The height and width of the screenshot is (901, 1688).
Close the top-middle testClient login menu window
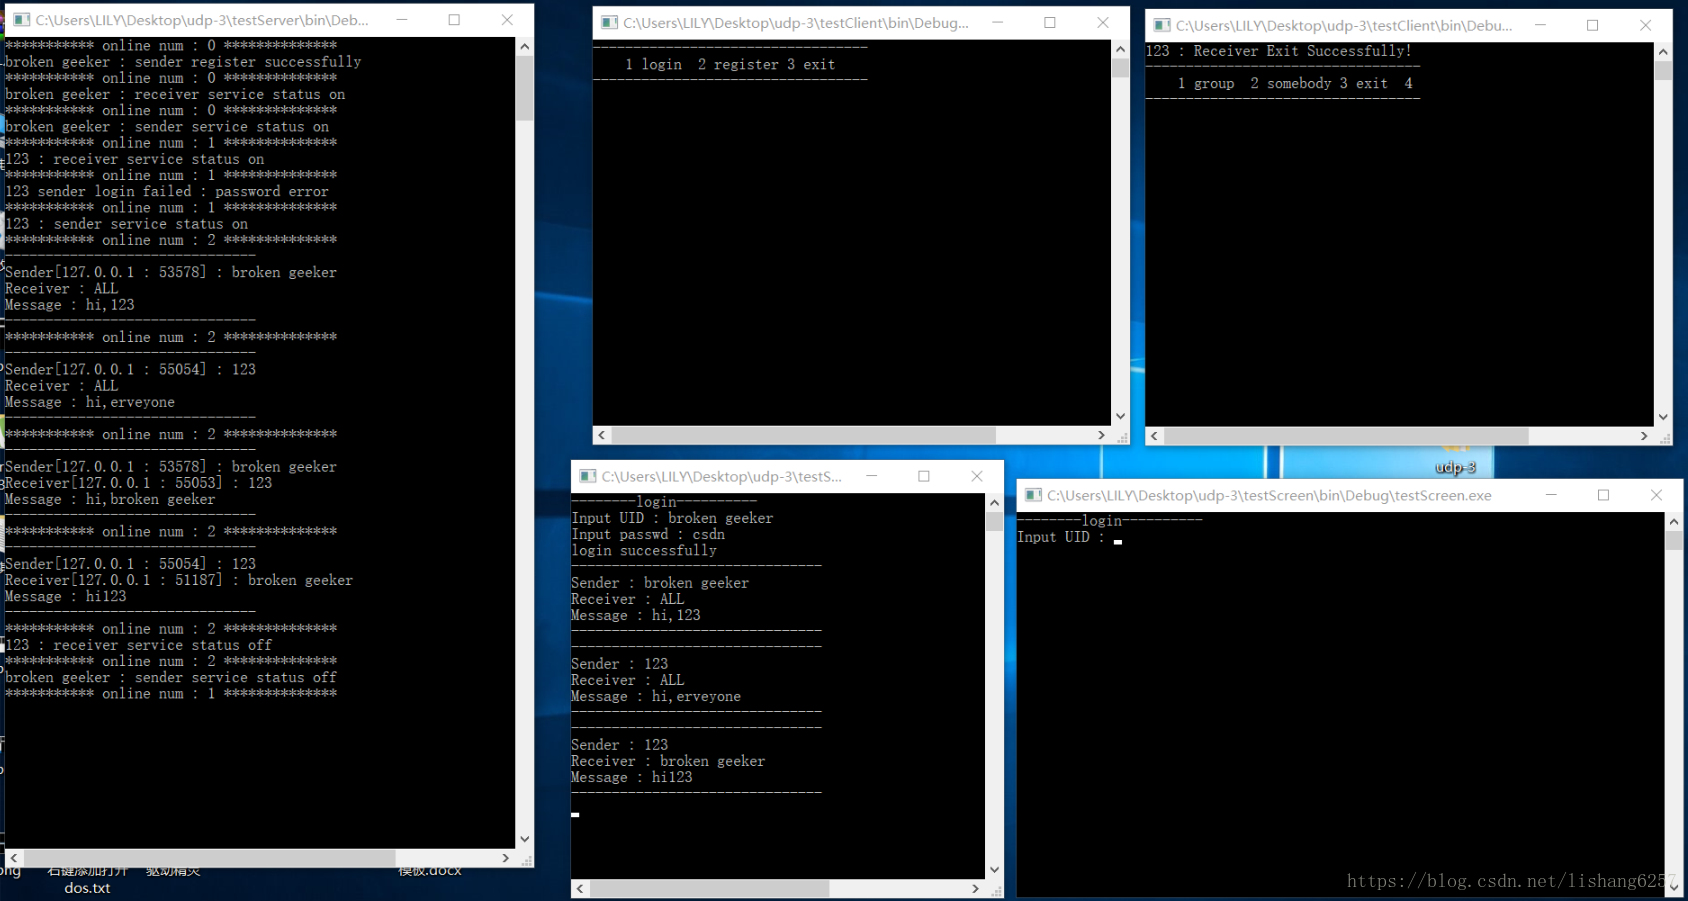click(x=1102, y=23)
